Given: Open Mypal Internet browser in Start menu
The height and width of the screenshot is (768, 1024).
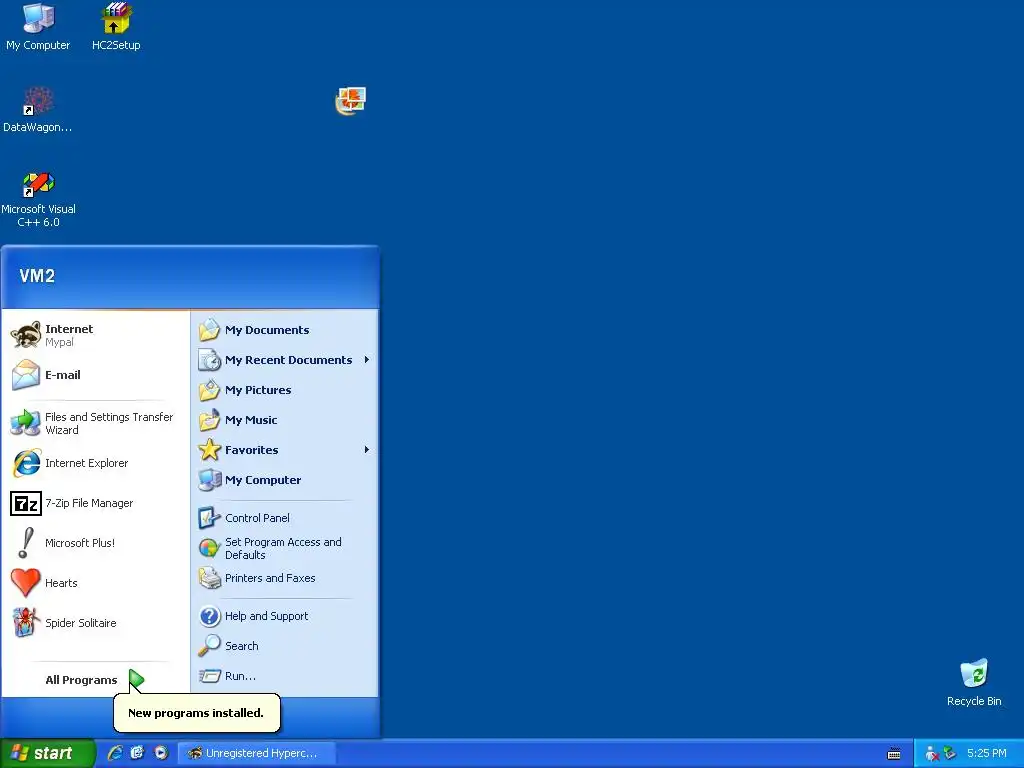Looking at the screenshot, I should tap(95, 335).
